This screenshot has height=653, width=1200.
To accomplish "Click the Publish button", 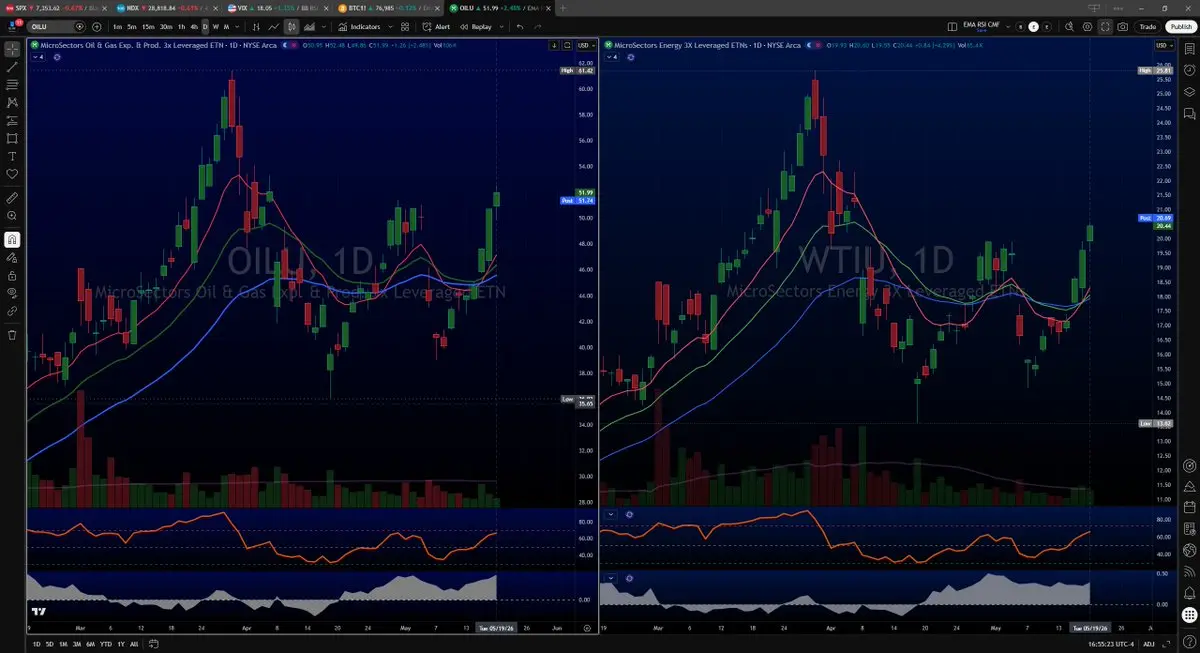I will [1181, 27].
